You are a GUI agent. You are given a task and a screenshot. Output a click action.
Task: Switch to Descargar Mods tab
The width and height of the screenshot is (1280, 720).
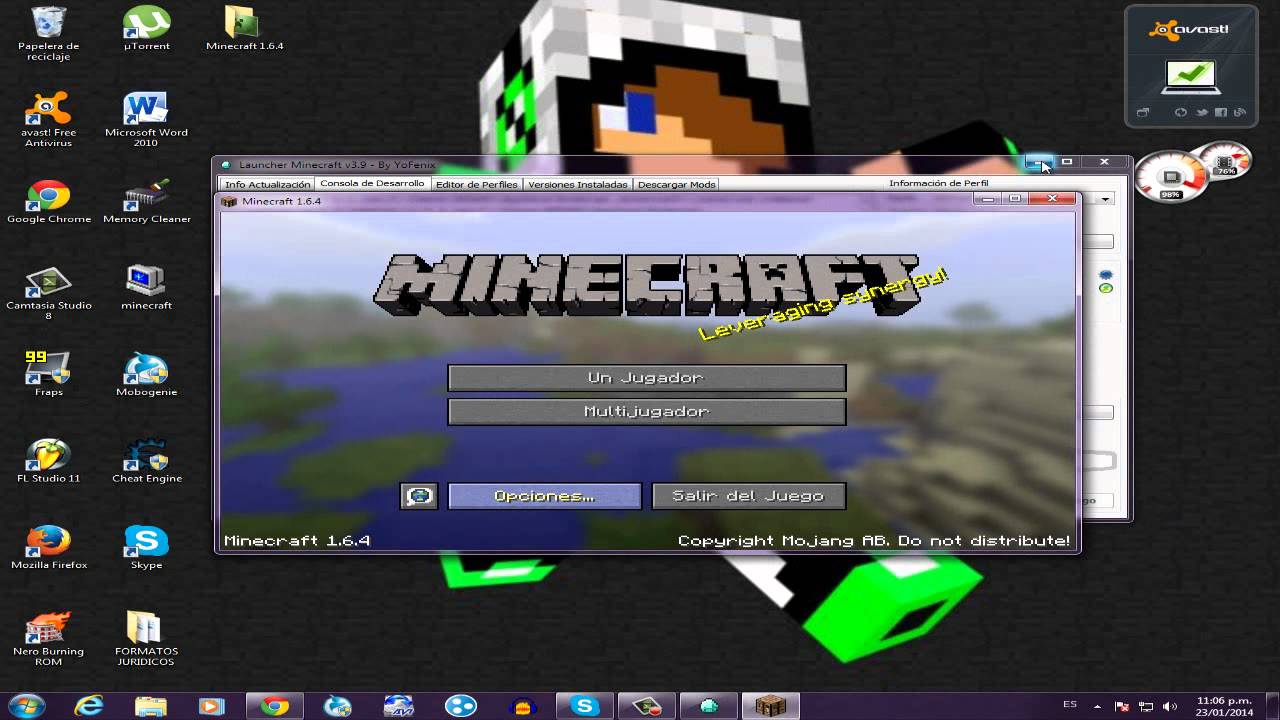[676, 184]
